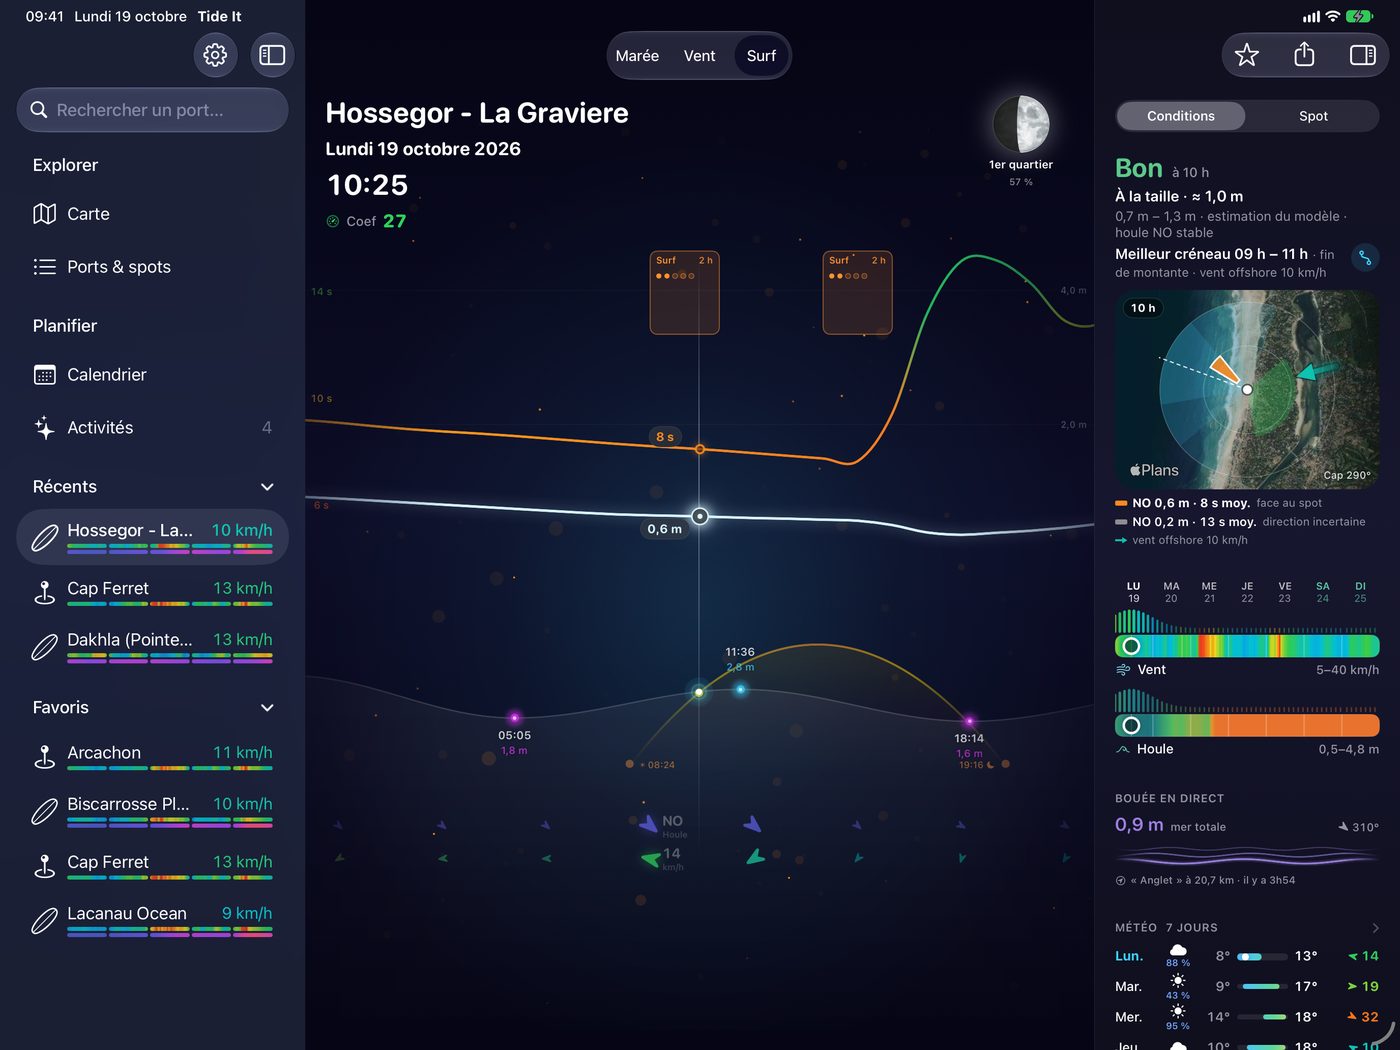The height and width of the screenshot is (1050, 1400).
Task: Share the spot using the share icon
Action: coord(1304,55)
